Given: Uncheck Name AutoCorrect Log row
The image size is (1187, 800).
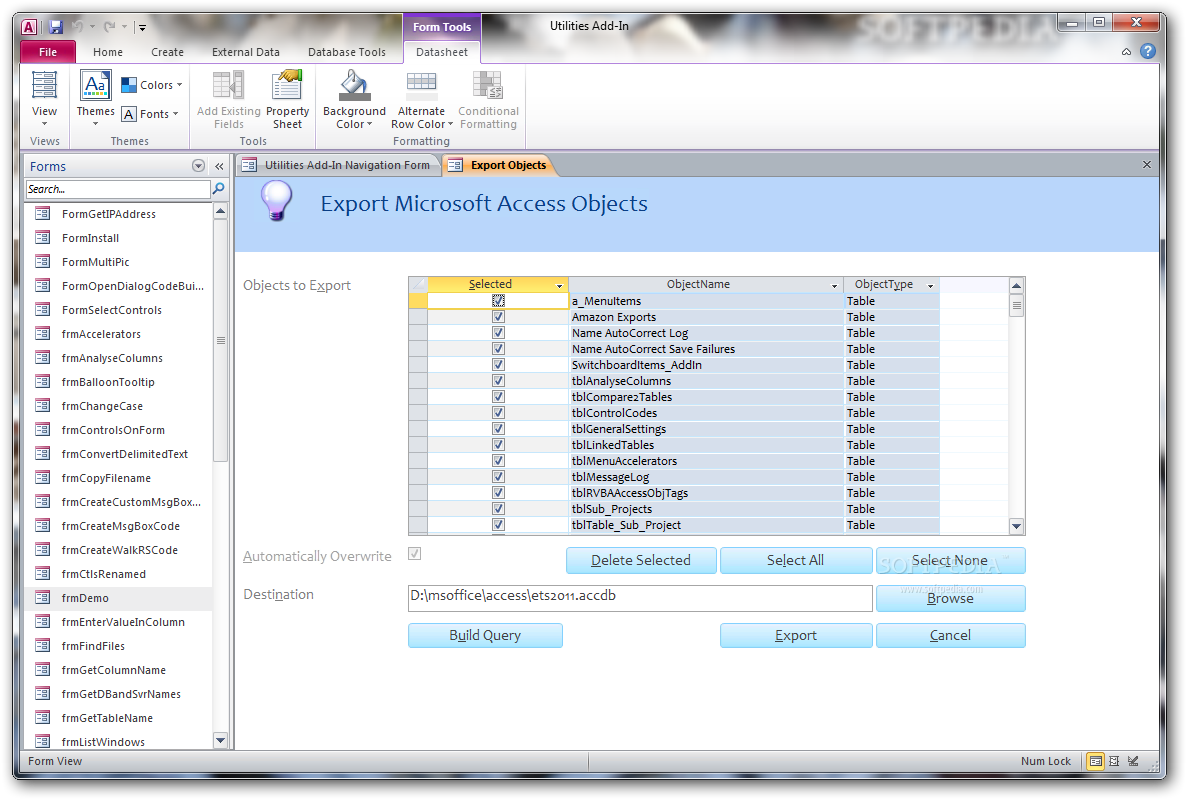Looking at the screenshot, I should [x=498, y=333].
